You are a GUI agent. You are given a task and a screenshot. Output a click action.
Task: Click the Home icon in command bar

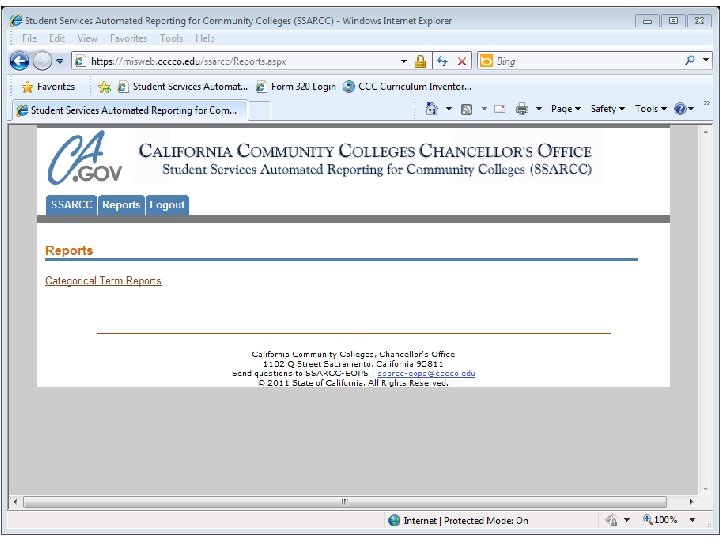click(x=432, y=109)
